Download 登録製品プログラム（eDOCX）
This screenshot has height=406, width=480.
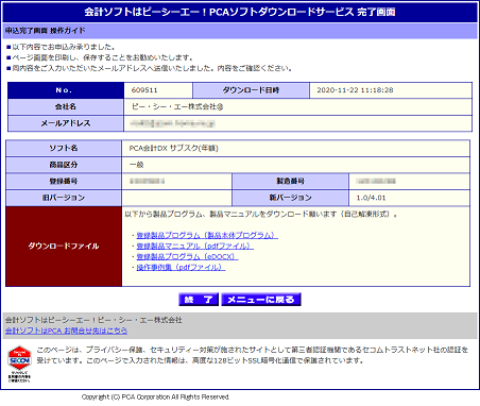[x=187, y=257]
